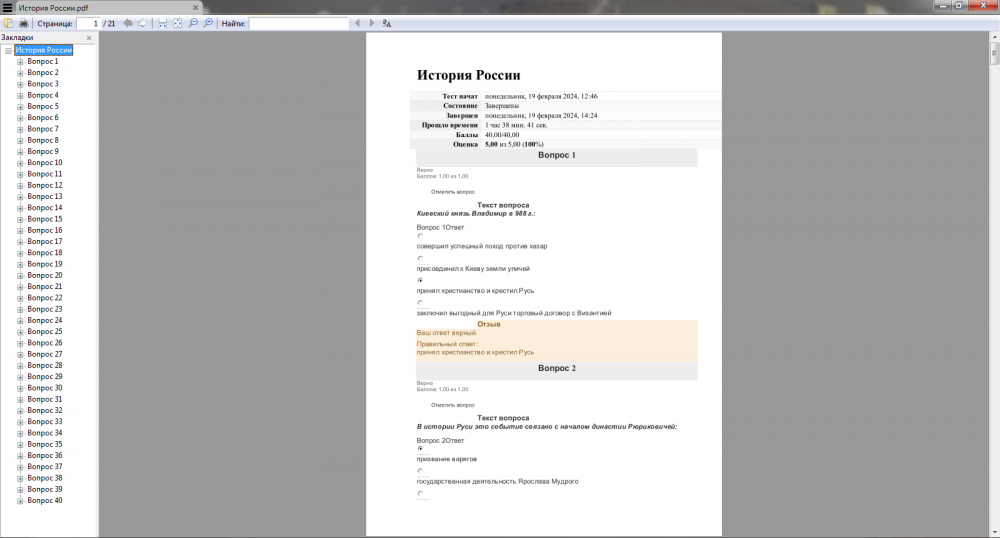Image resolution: width=1000 pixels, height=538 pixels.
Task: Jump to bookmark Вопрос 8
Action: pos(43,140)
